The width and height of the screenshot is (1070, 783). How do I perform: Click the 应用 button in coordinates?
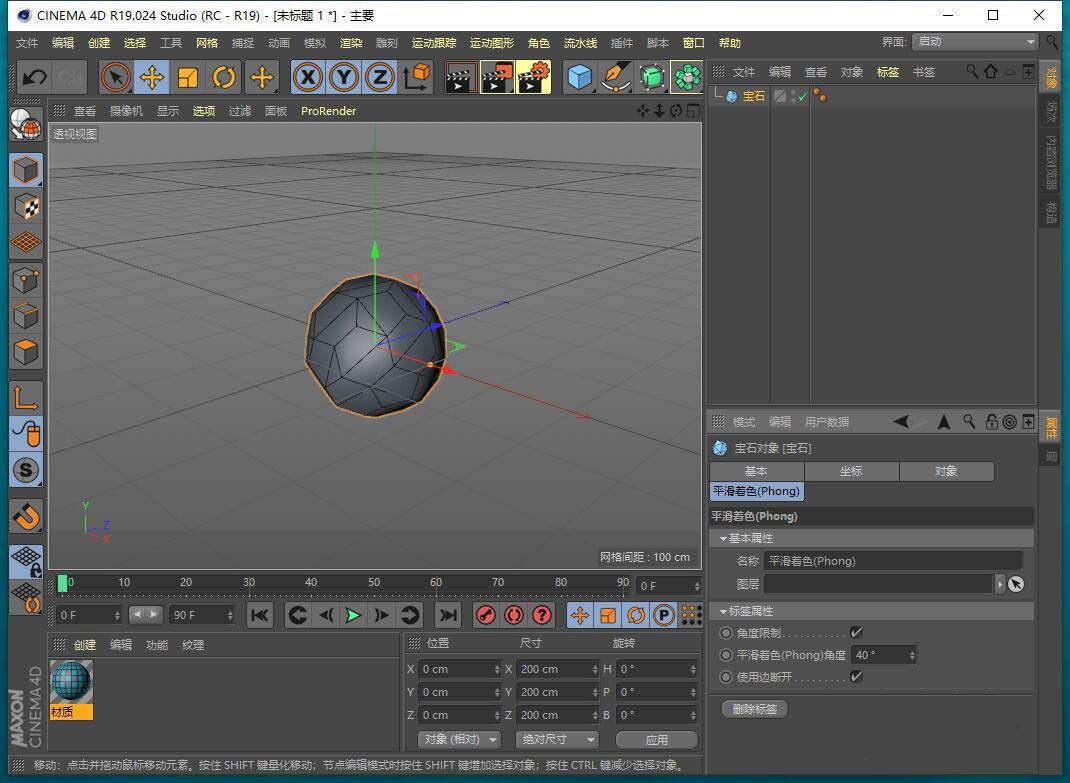click(x=656, y=740)
